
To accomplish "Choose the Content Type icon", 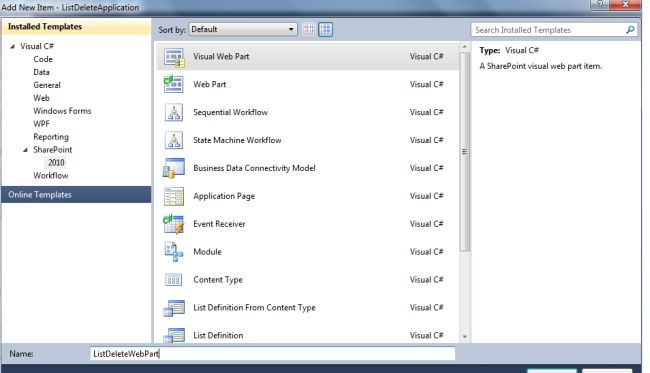I will 173,280.
